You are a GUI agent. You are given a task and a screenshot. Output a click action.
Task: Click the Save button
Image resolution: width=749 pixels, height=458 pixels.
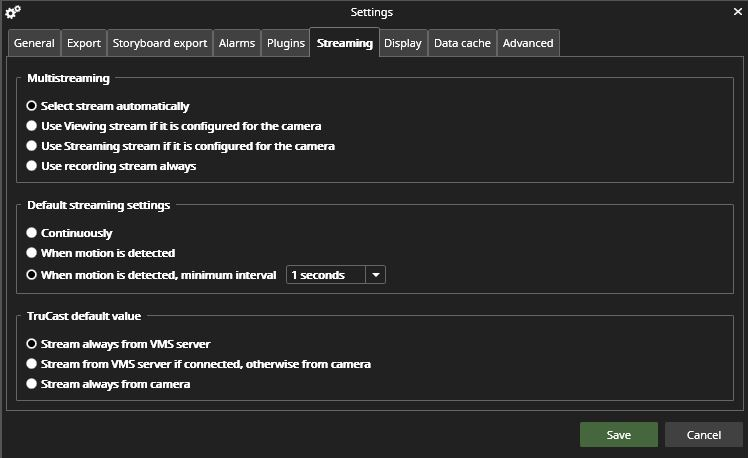coord(618,435)
